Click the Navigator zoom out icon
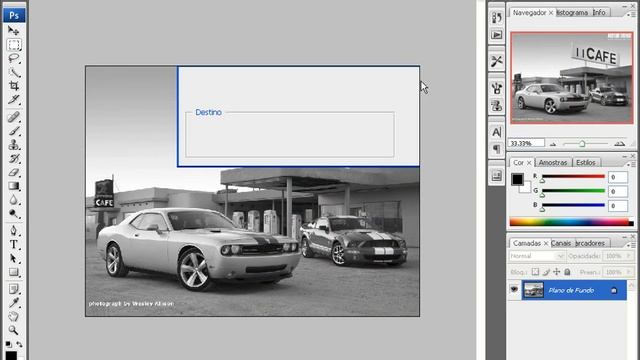 click(x=553, y=144)
